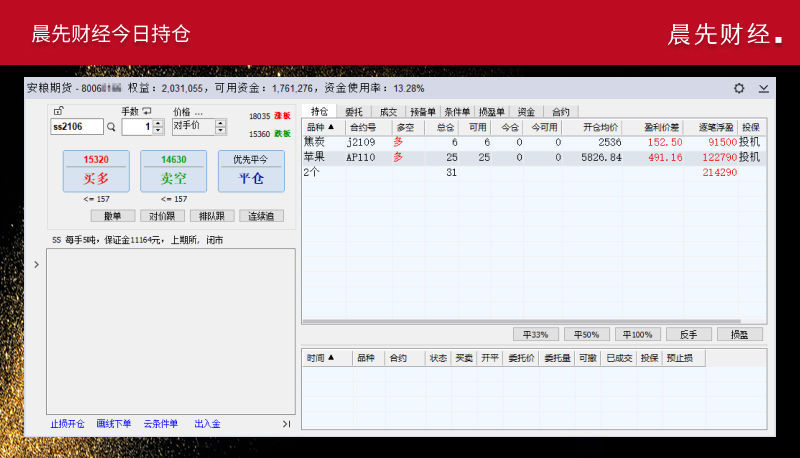Open the 条件单 tab
Viewport: 800px width, 458px height.
457,112
